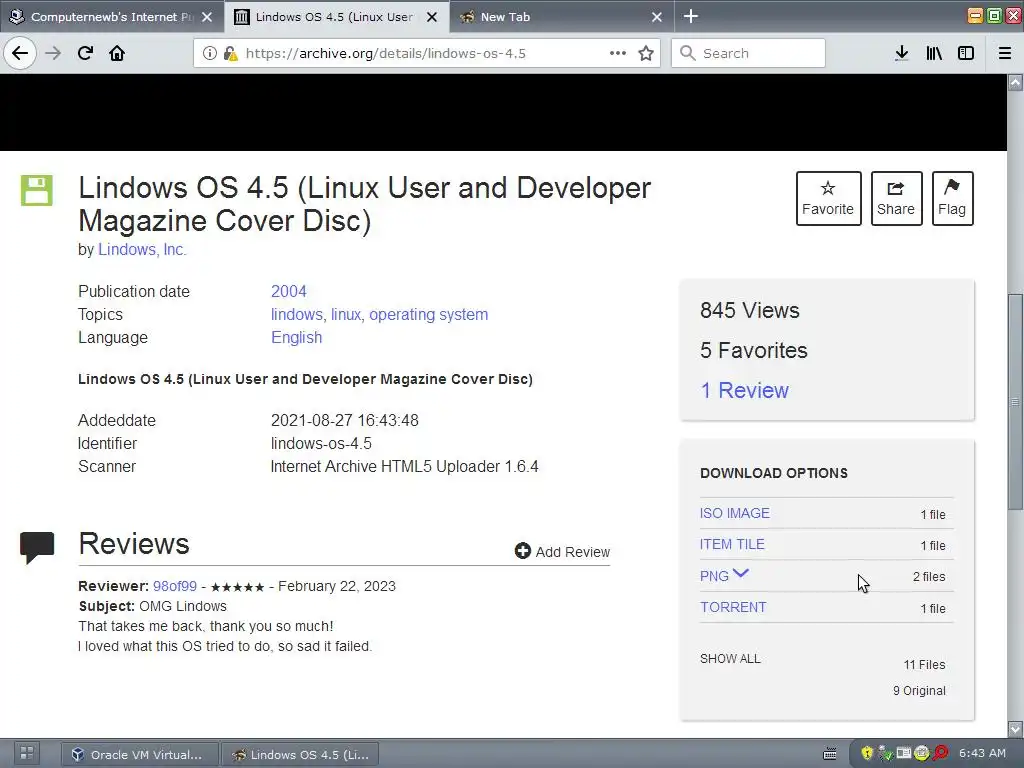Go back using the browser back arrow

(x=20, y=53)
